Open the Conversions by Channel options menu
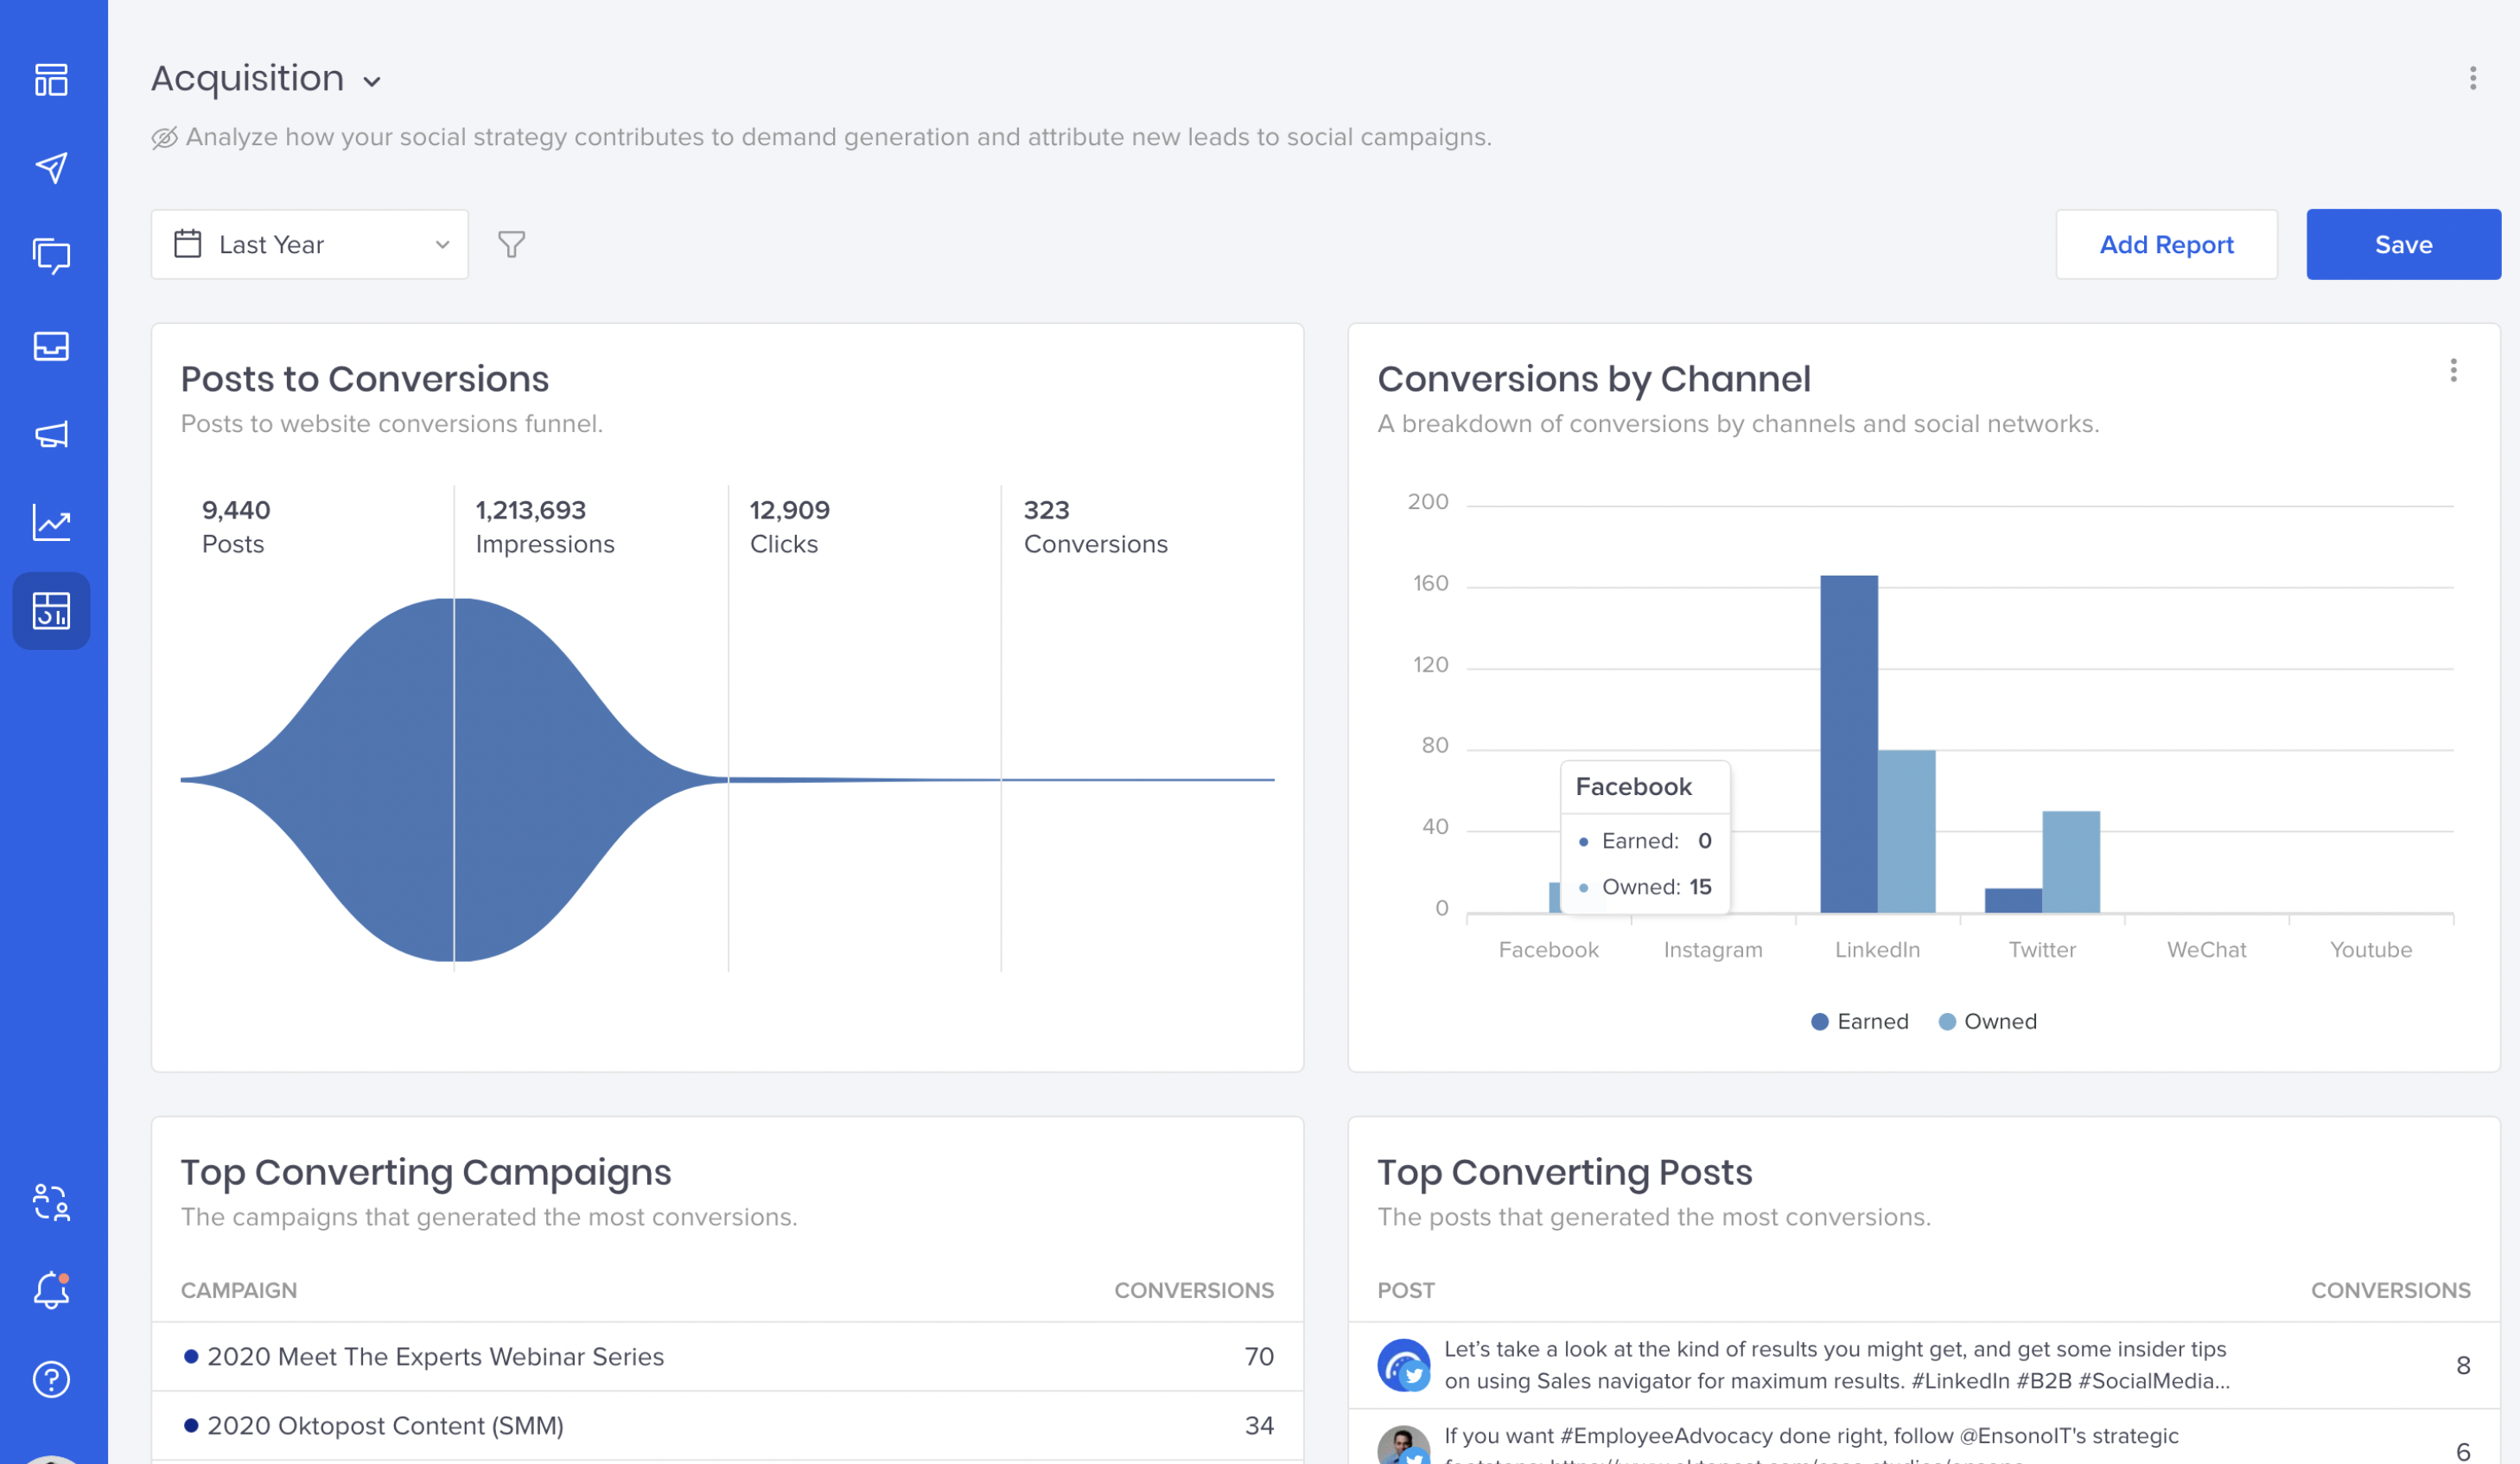 [2453, 371]
